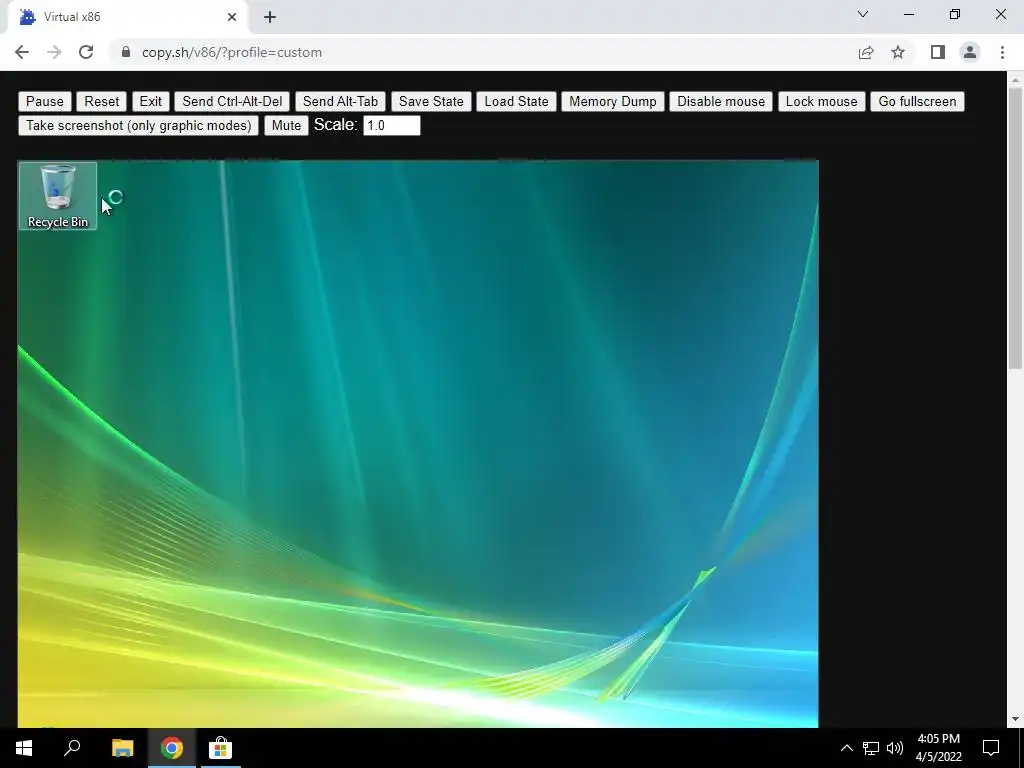Screen dimensions: 1024x768
Task: Click the Exit button
Action: (150, 101)
